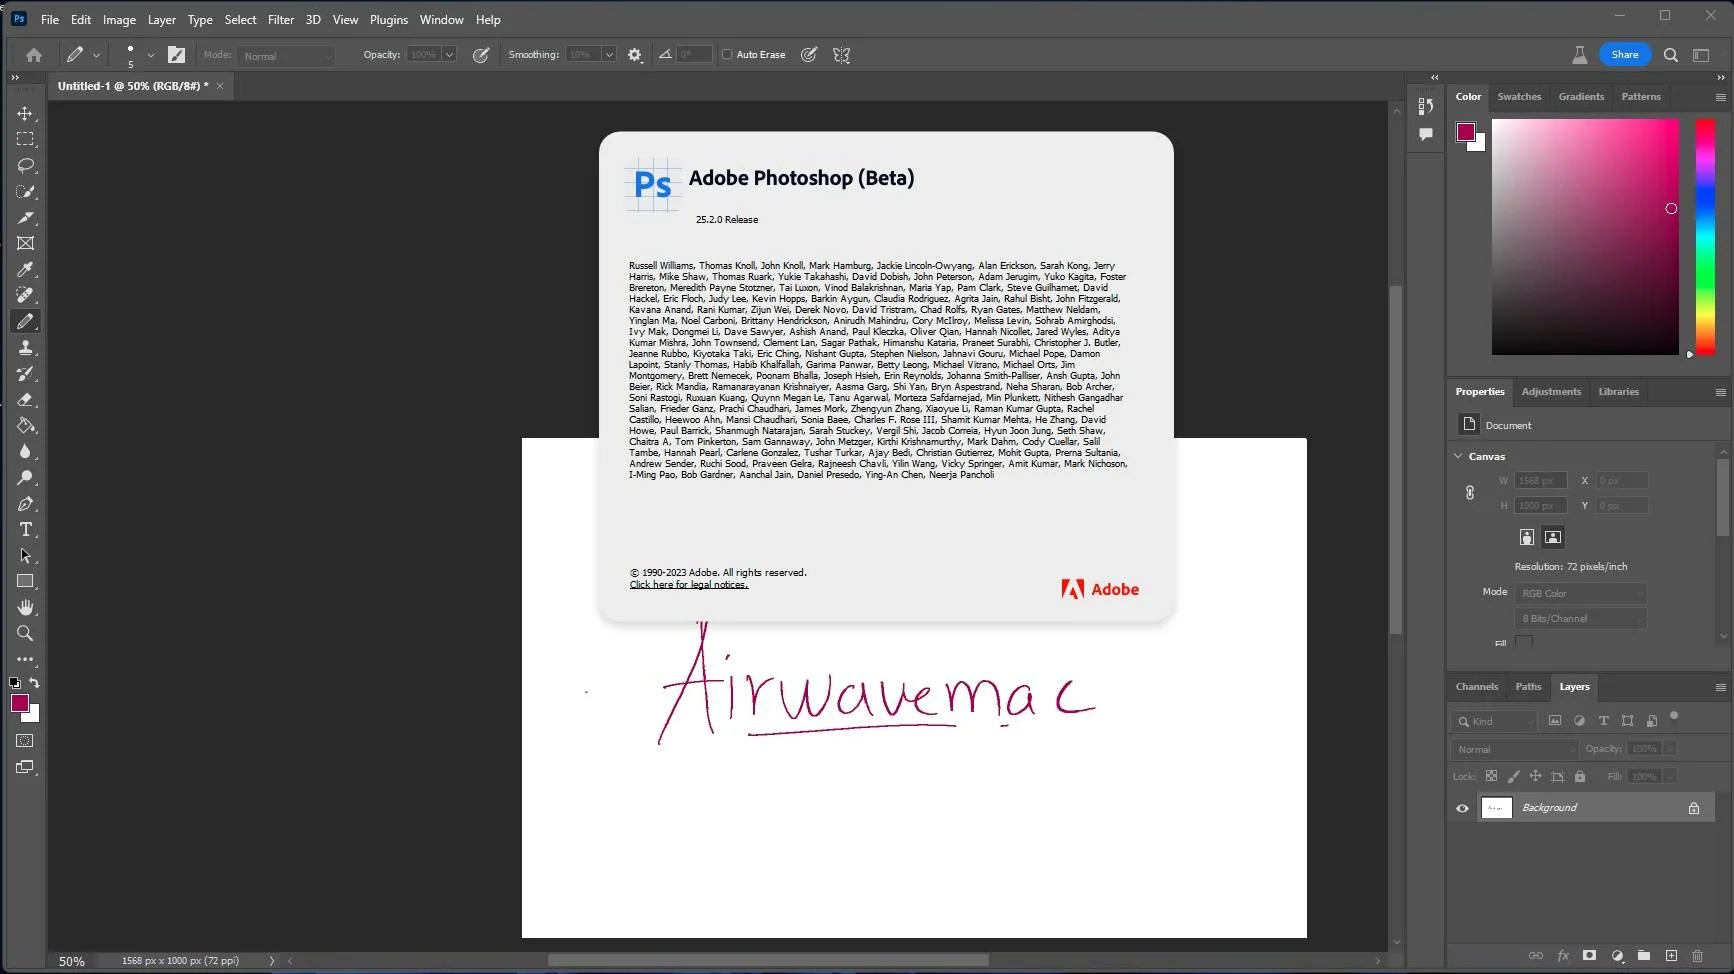The width and height of the screenshot is (1734, 974).
Task: Open the Filter menu
Action: pos(281,19)
